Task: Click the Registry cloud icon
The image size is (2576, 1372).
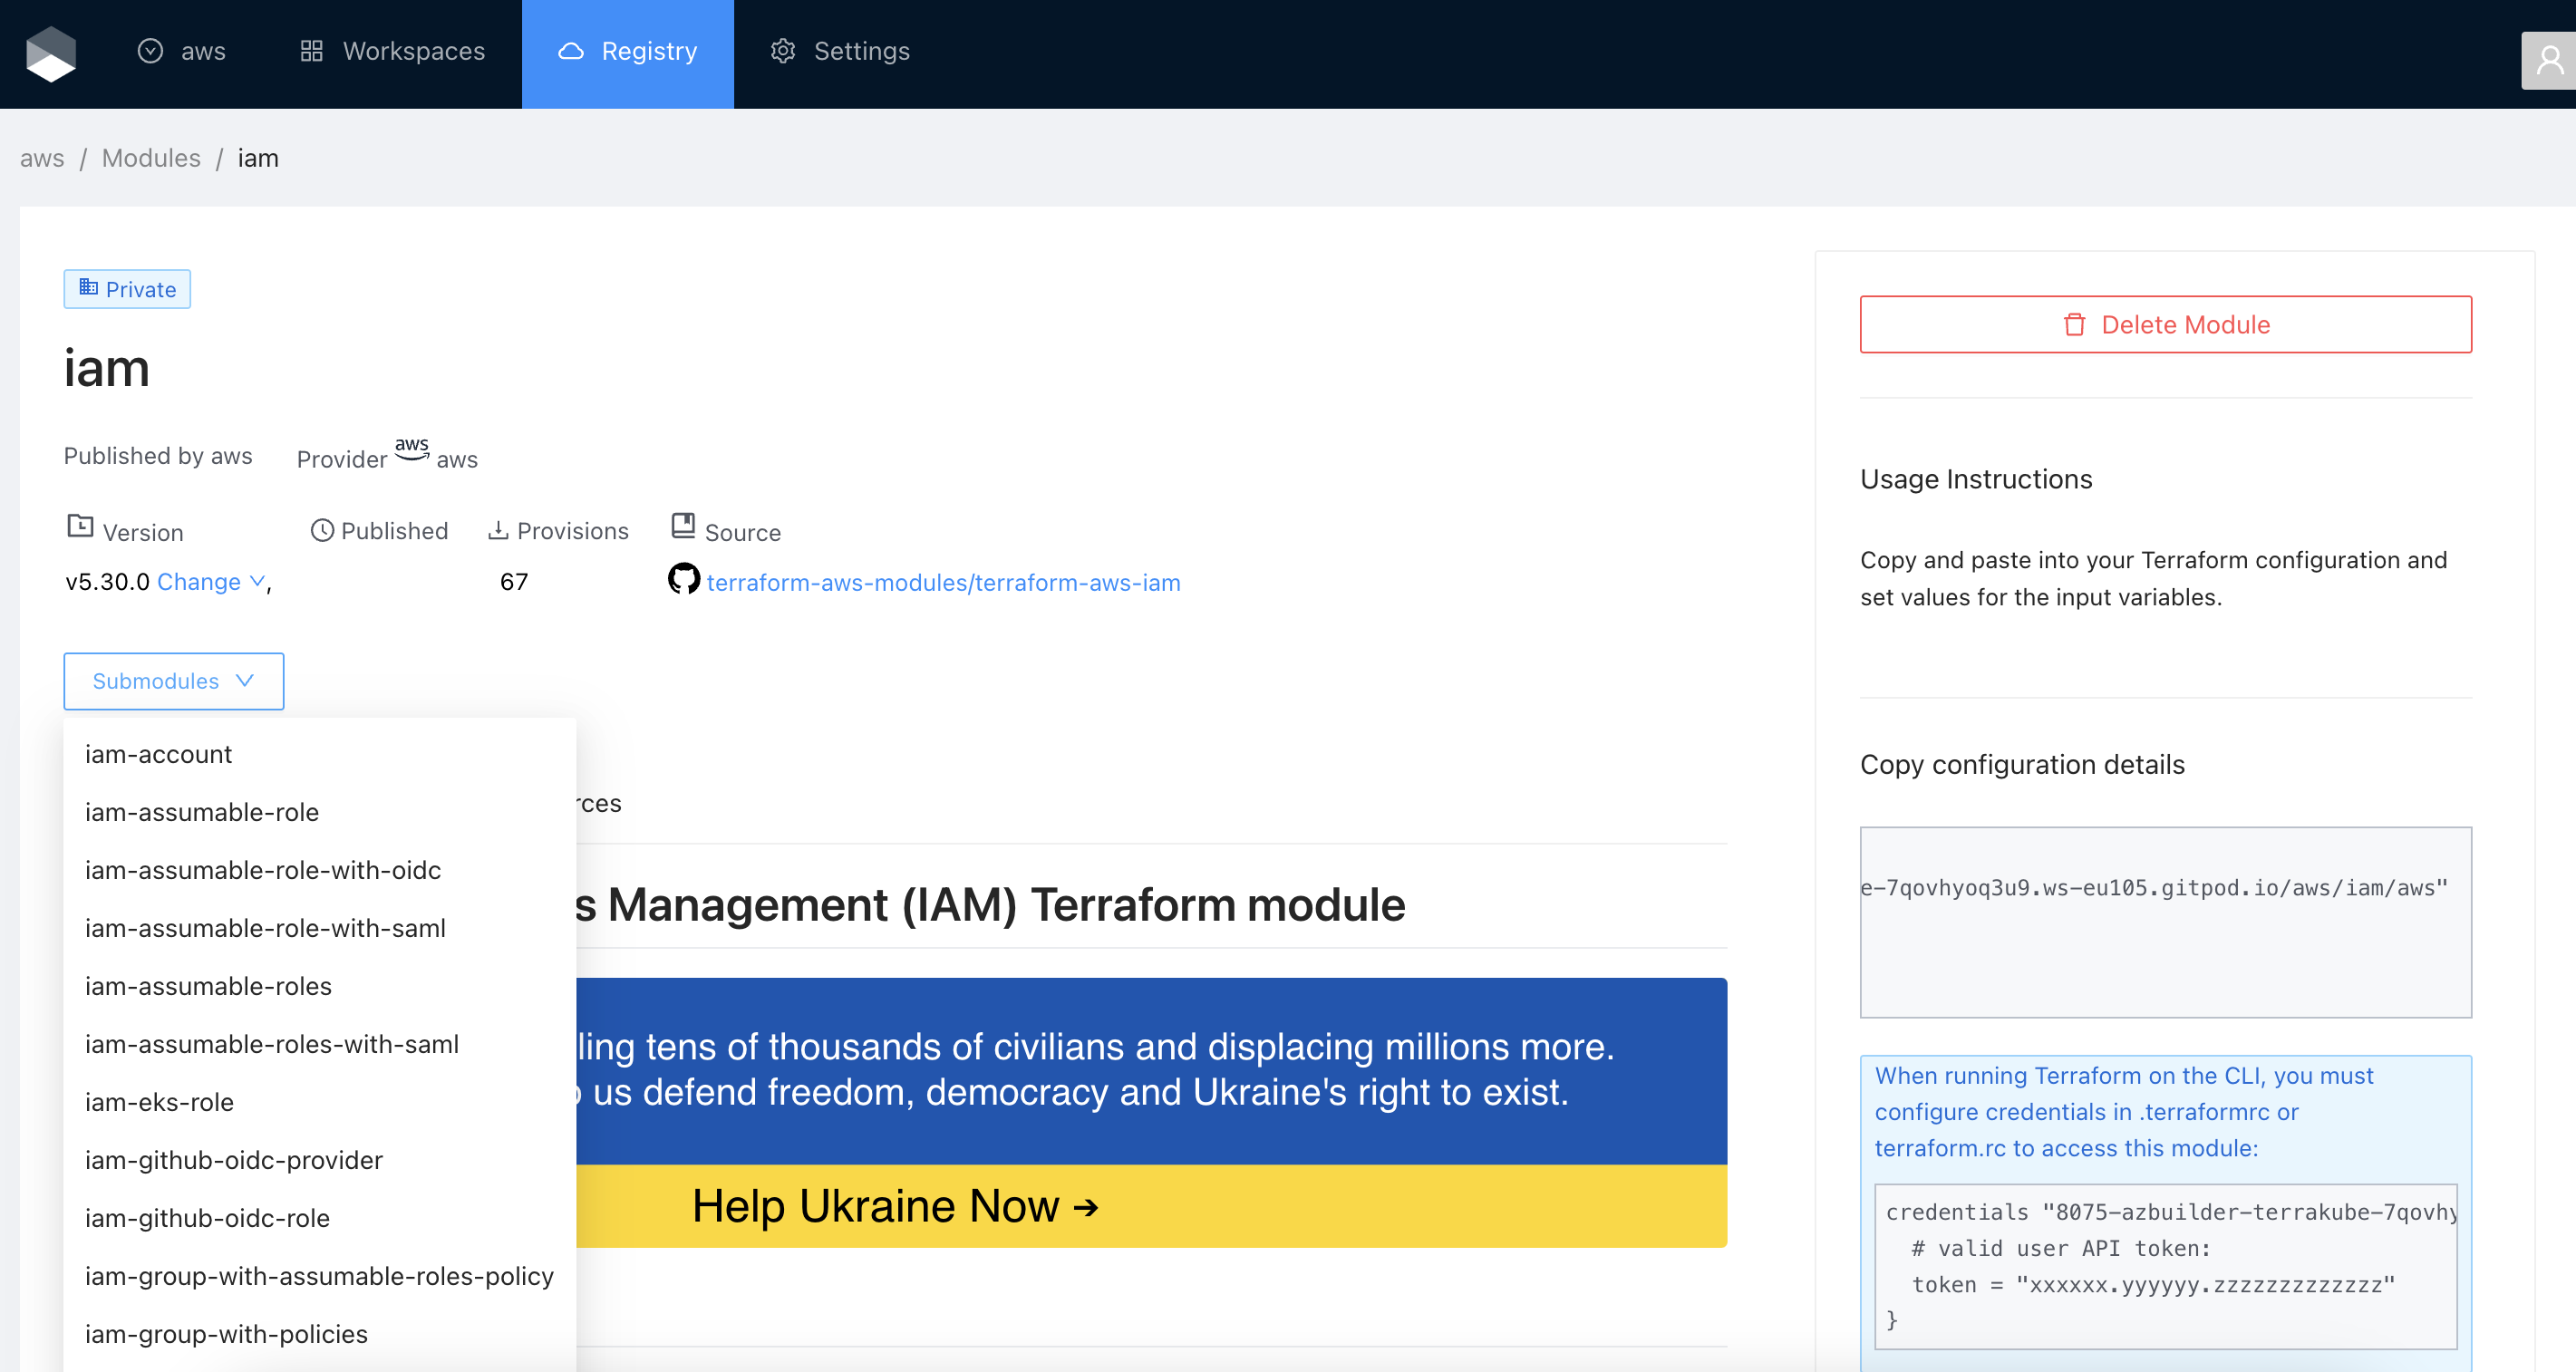Action: [x=570, y=51]
